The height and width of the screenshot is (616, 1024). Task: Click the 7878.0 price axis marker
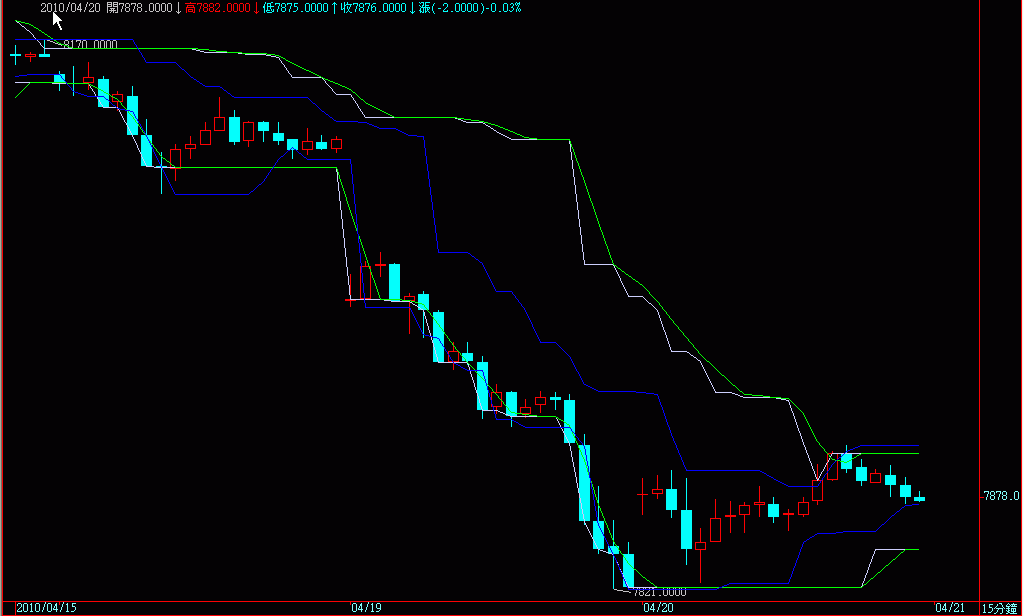coord(1002,496)
